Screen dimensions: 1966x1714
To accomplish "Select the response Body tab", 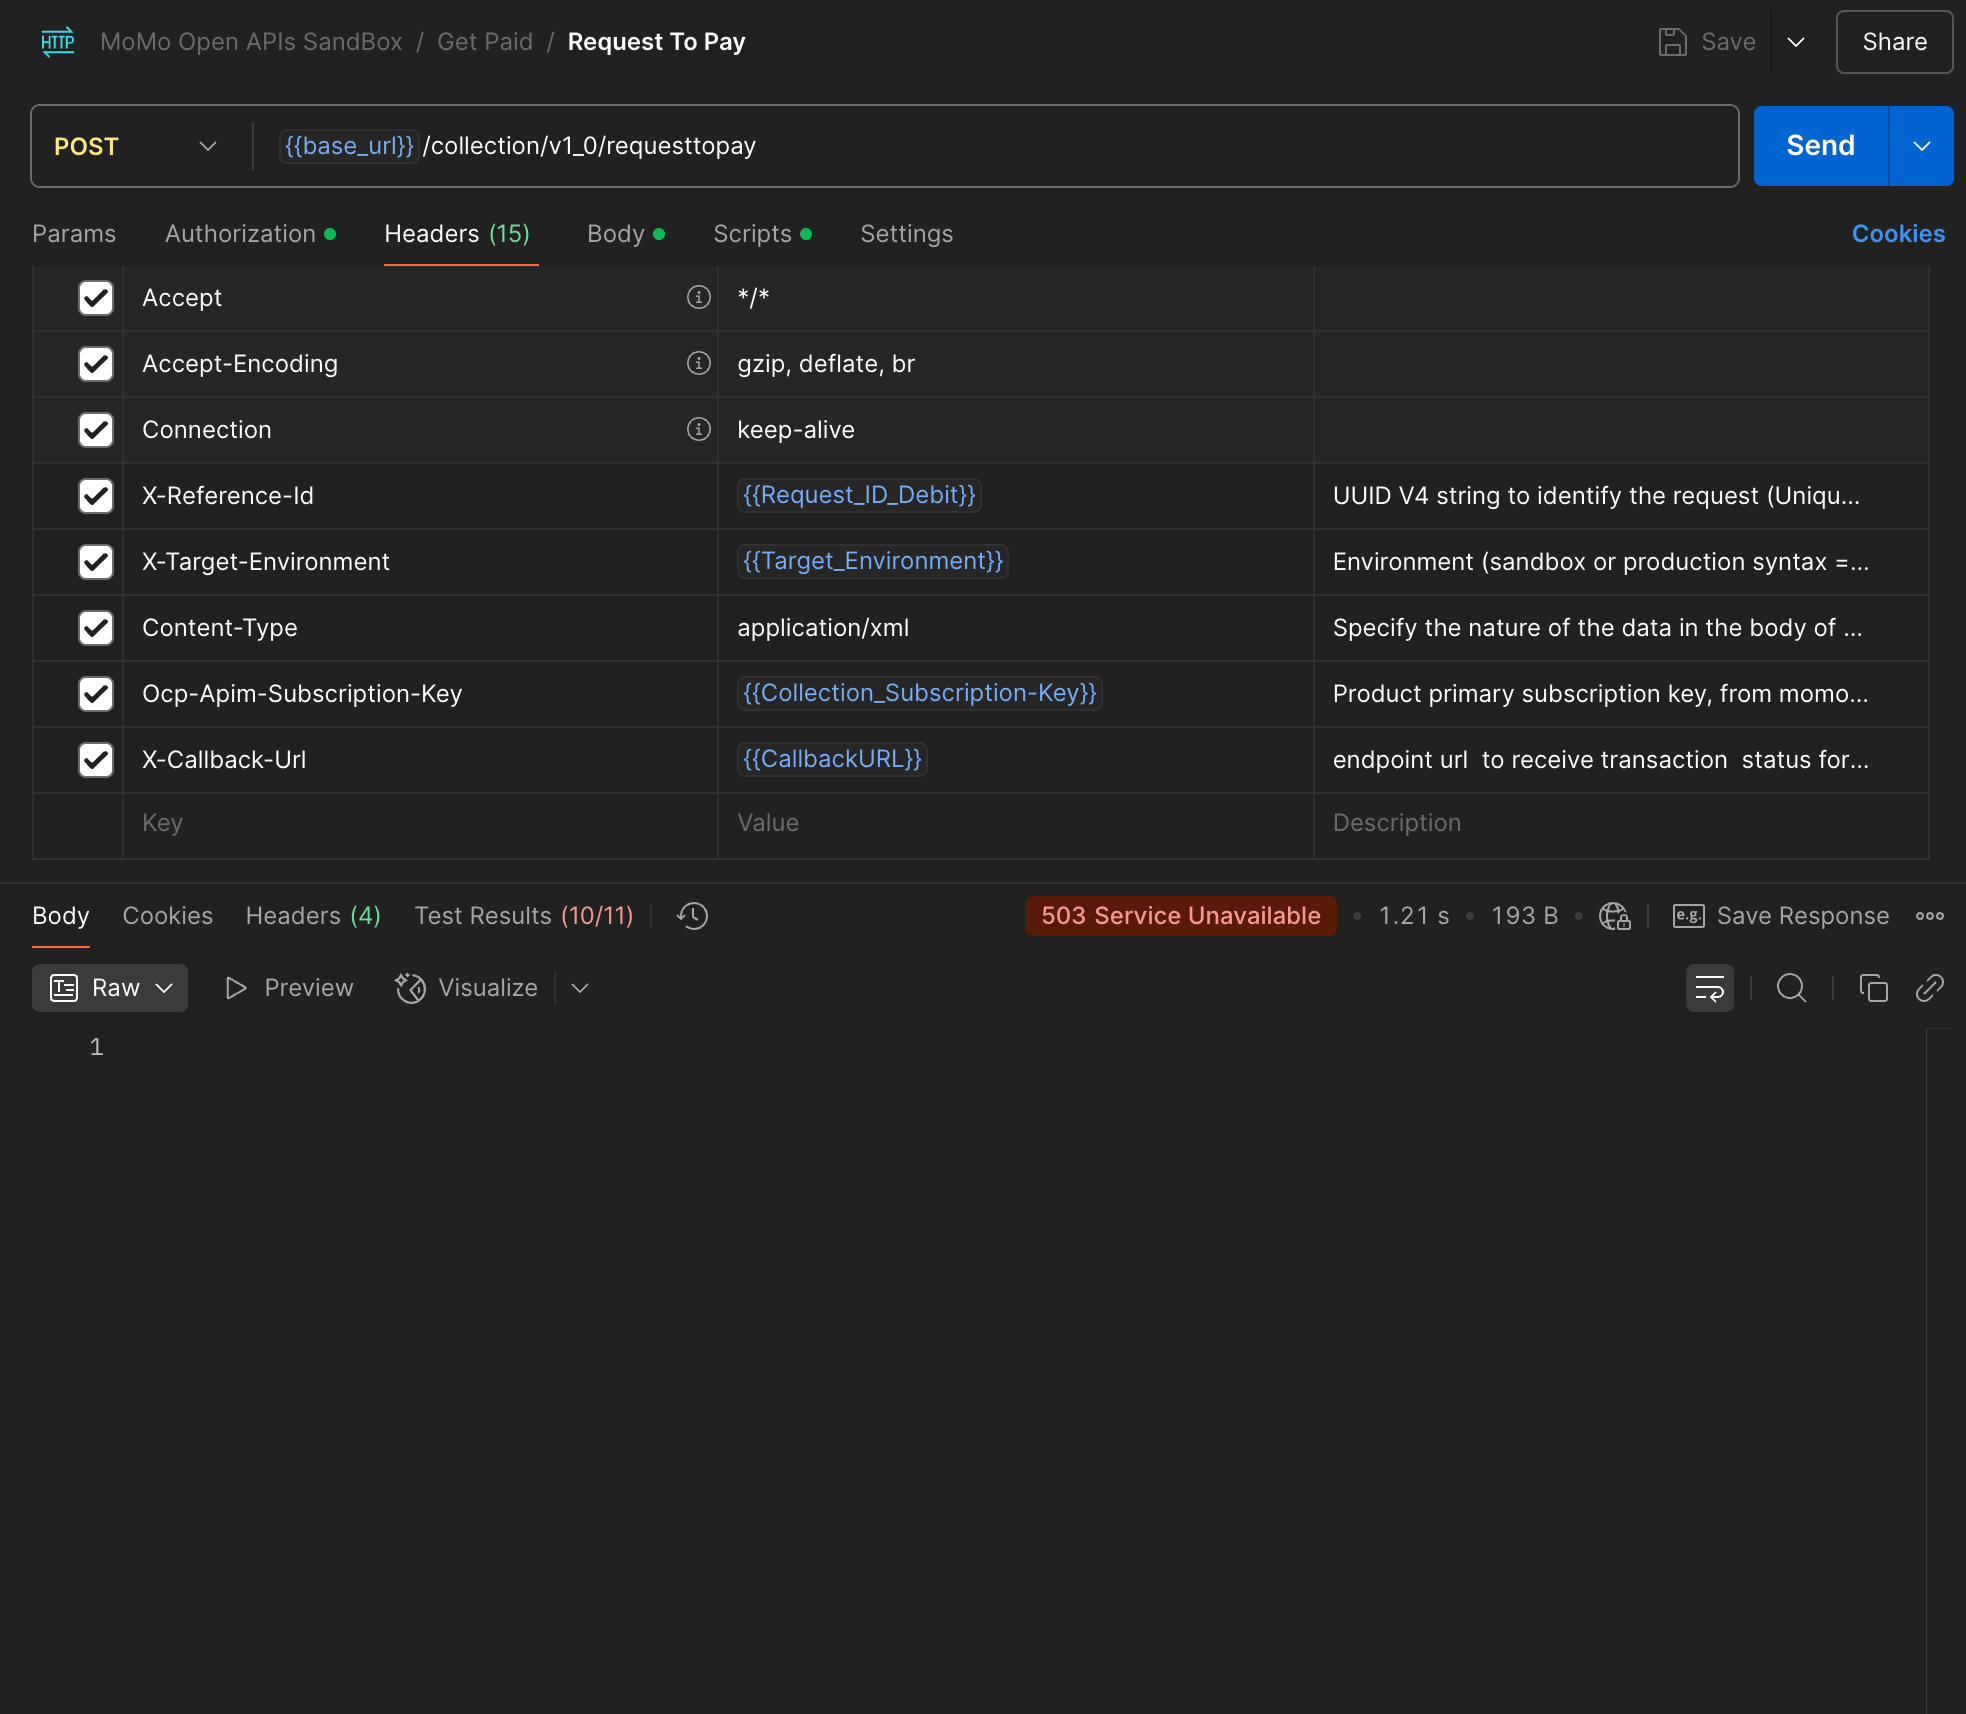I will (x=61, y=916).
